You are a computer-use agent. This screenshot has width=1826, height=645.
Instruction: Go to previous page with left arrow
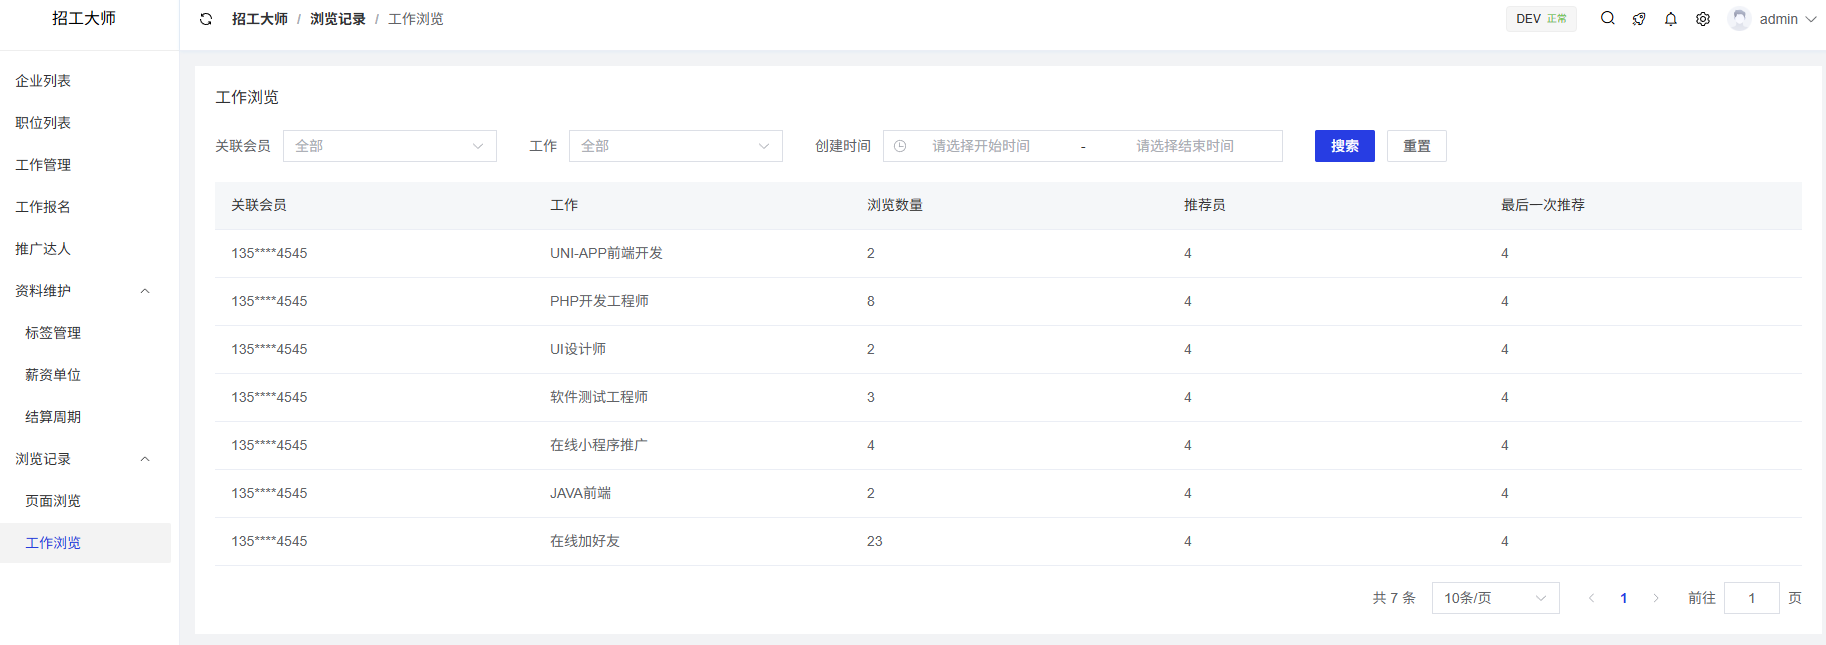[1591, 598]
